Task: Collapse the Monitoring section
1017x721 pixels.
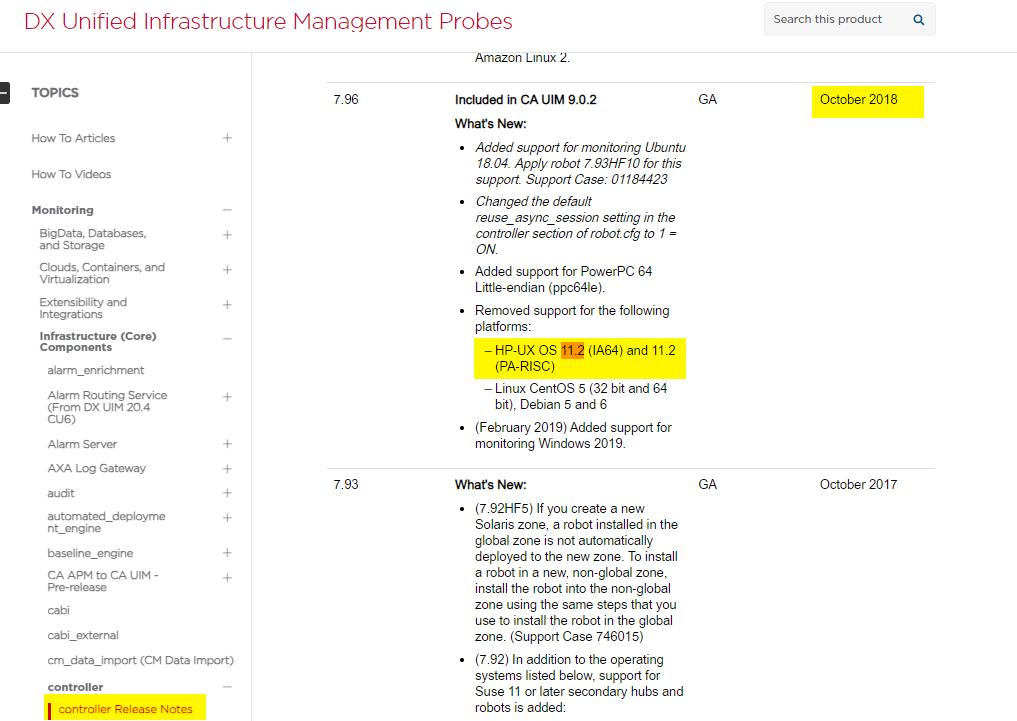Action: tap(227, 210)
